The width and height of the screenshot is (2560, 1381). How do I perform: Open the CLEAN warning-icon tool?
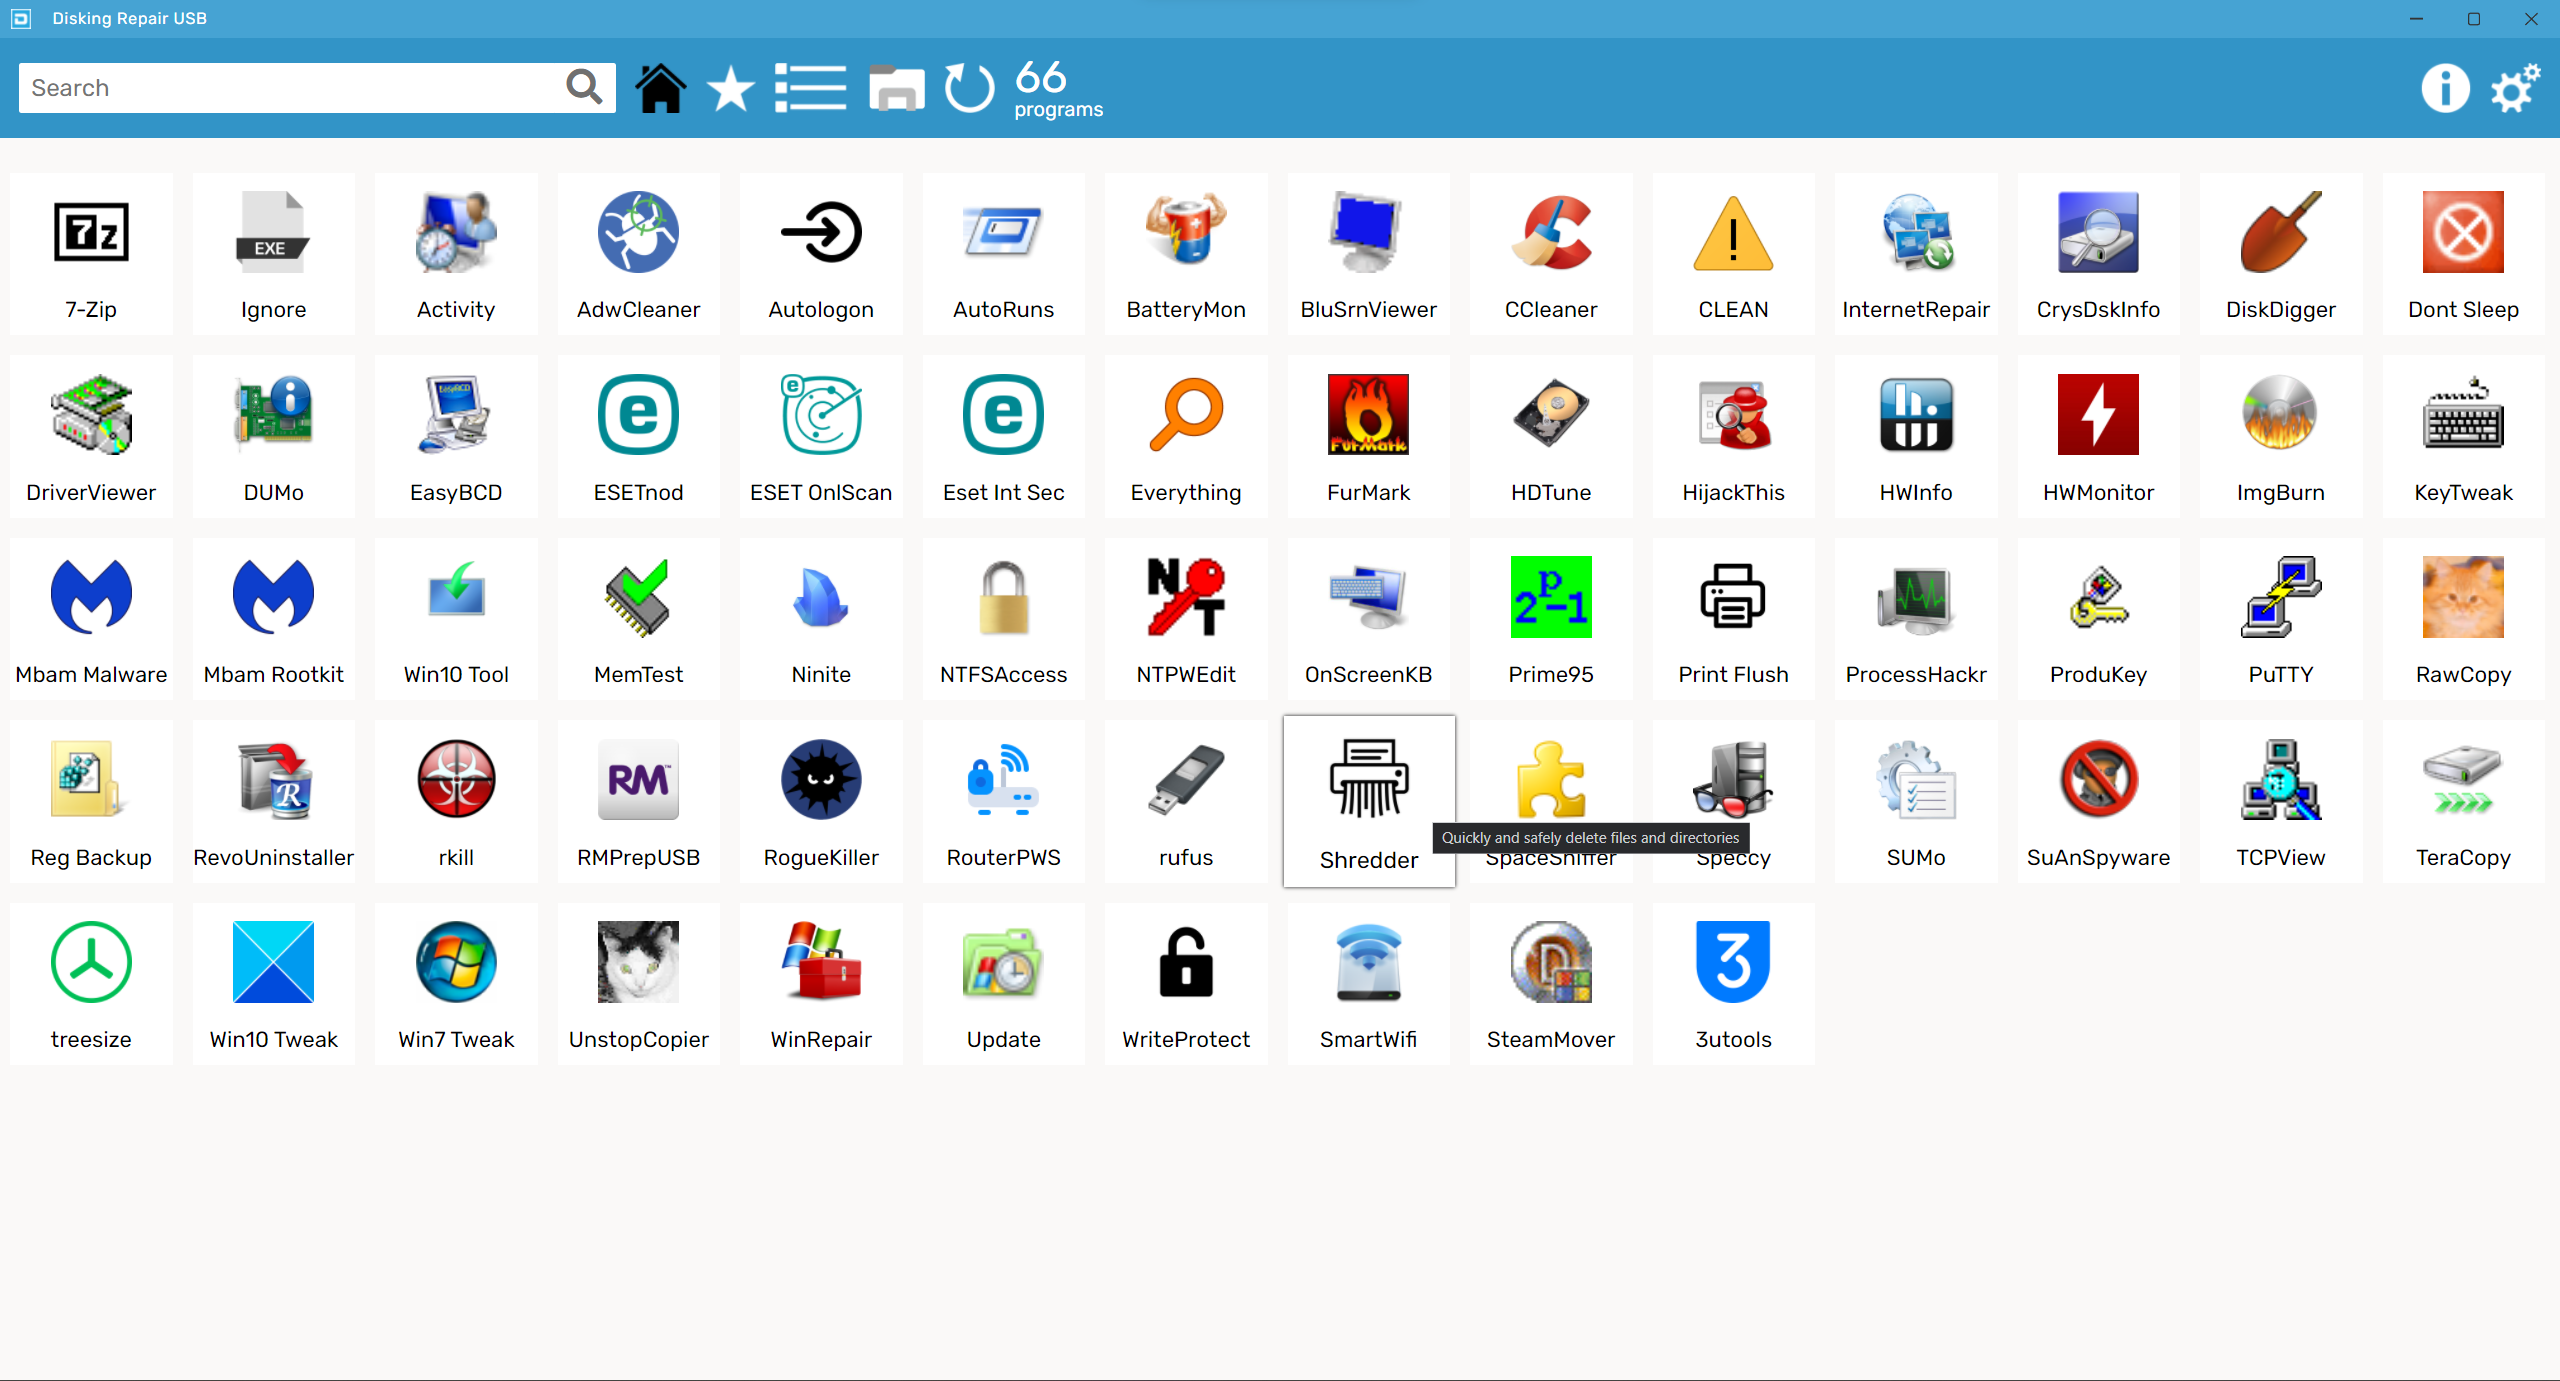pos(1733,254)
